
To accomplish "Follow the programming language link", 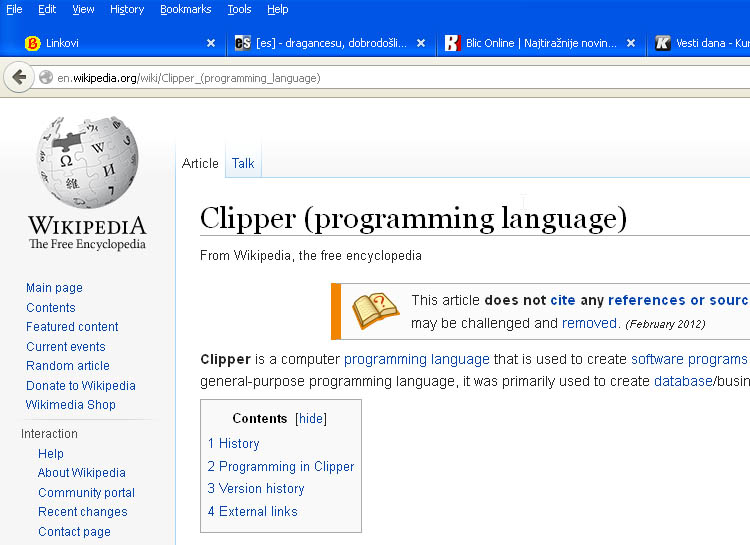I will click(x=417, y=359).
